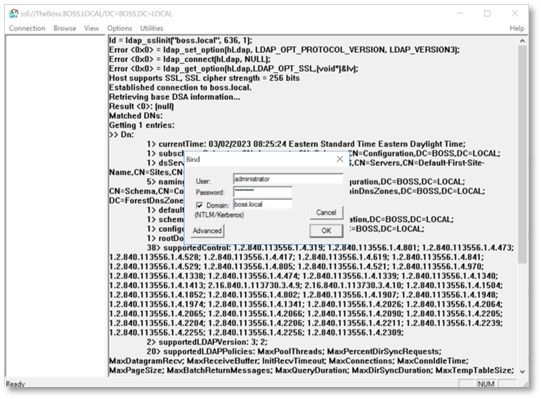This screenshot has height=399, width=541.
Task: Click the Domain text field
Action: 263,204
